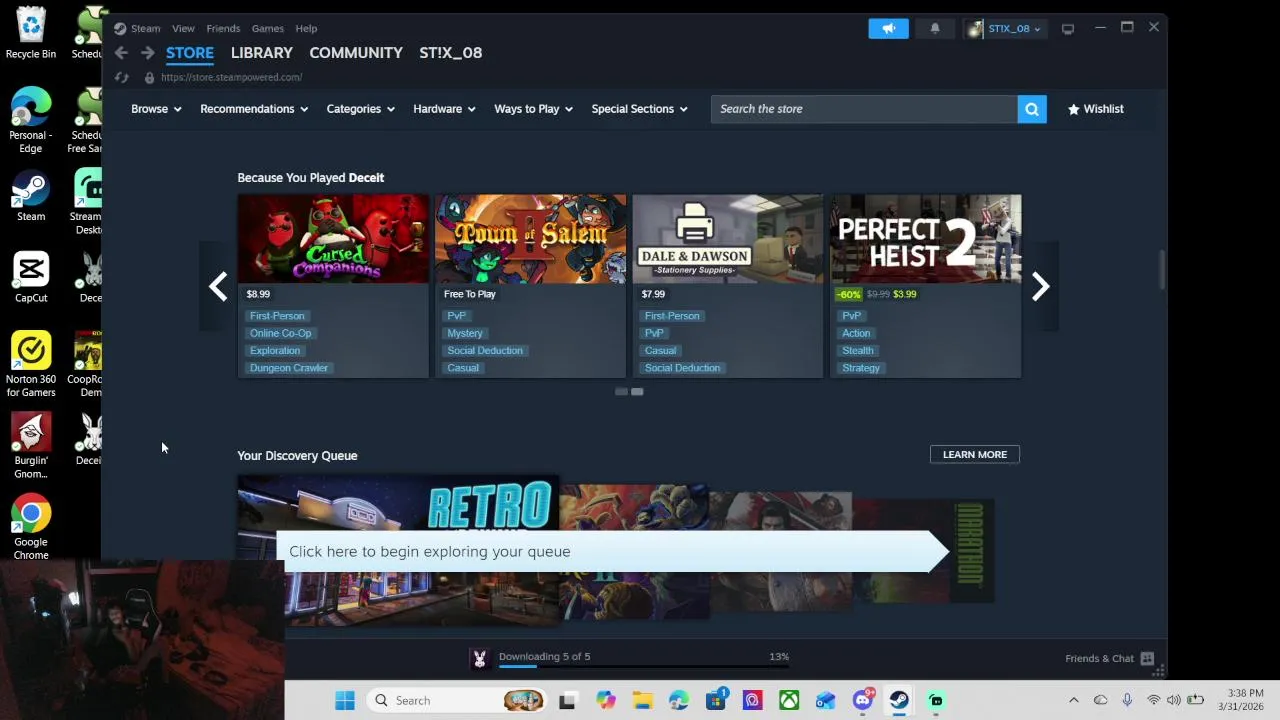Click the Steam store page scrollbar
Viewport: 1280px width, 720px height.
pyautogui.click(x=1162, y=270)
